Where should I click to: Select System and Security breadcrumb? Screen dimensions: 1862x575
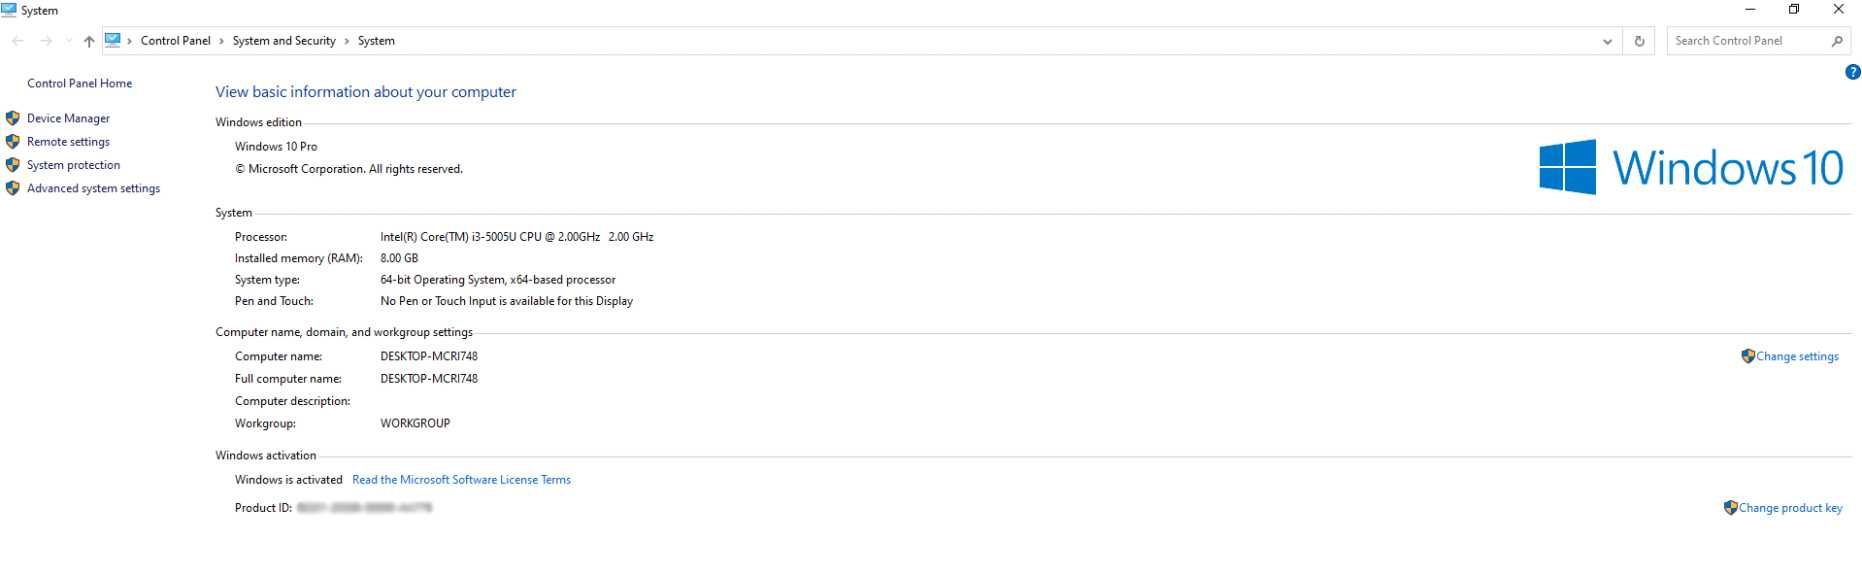pos(284,41)
